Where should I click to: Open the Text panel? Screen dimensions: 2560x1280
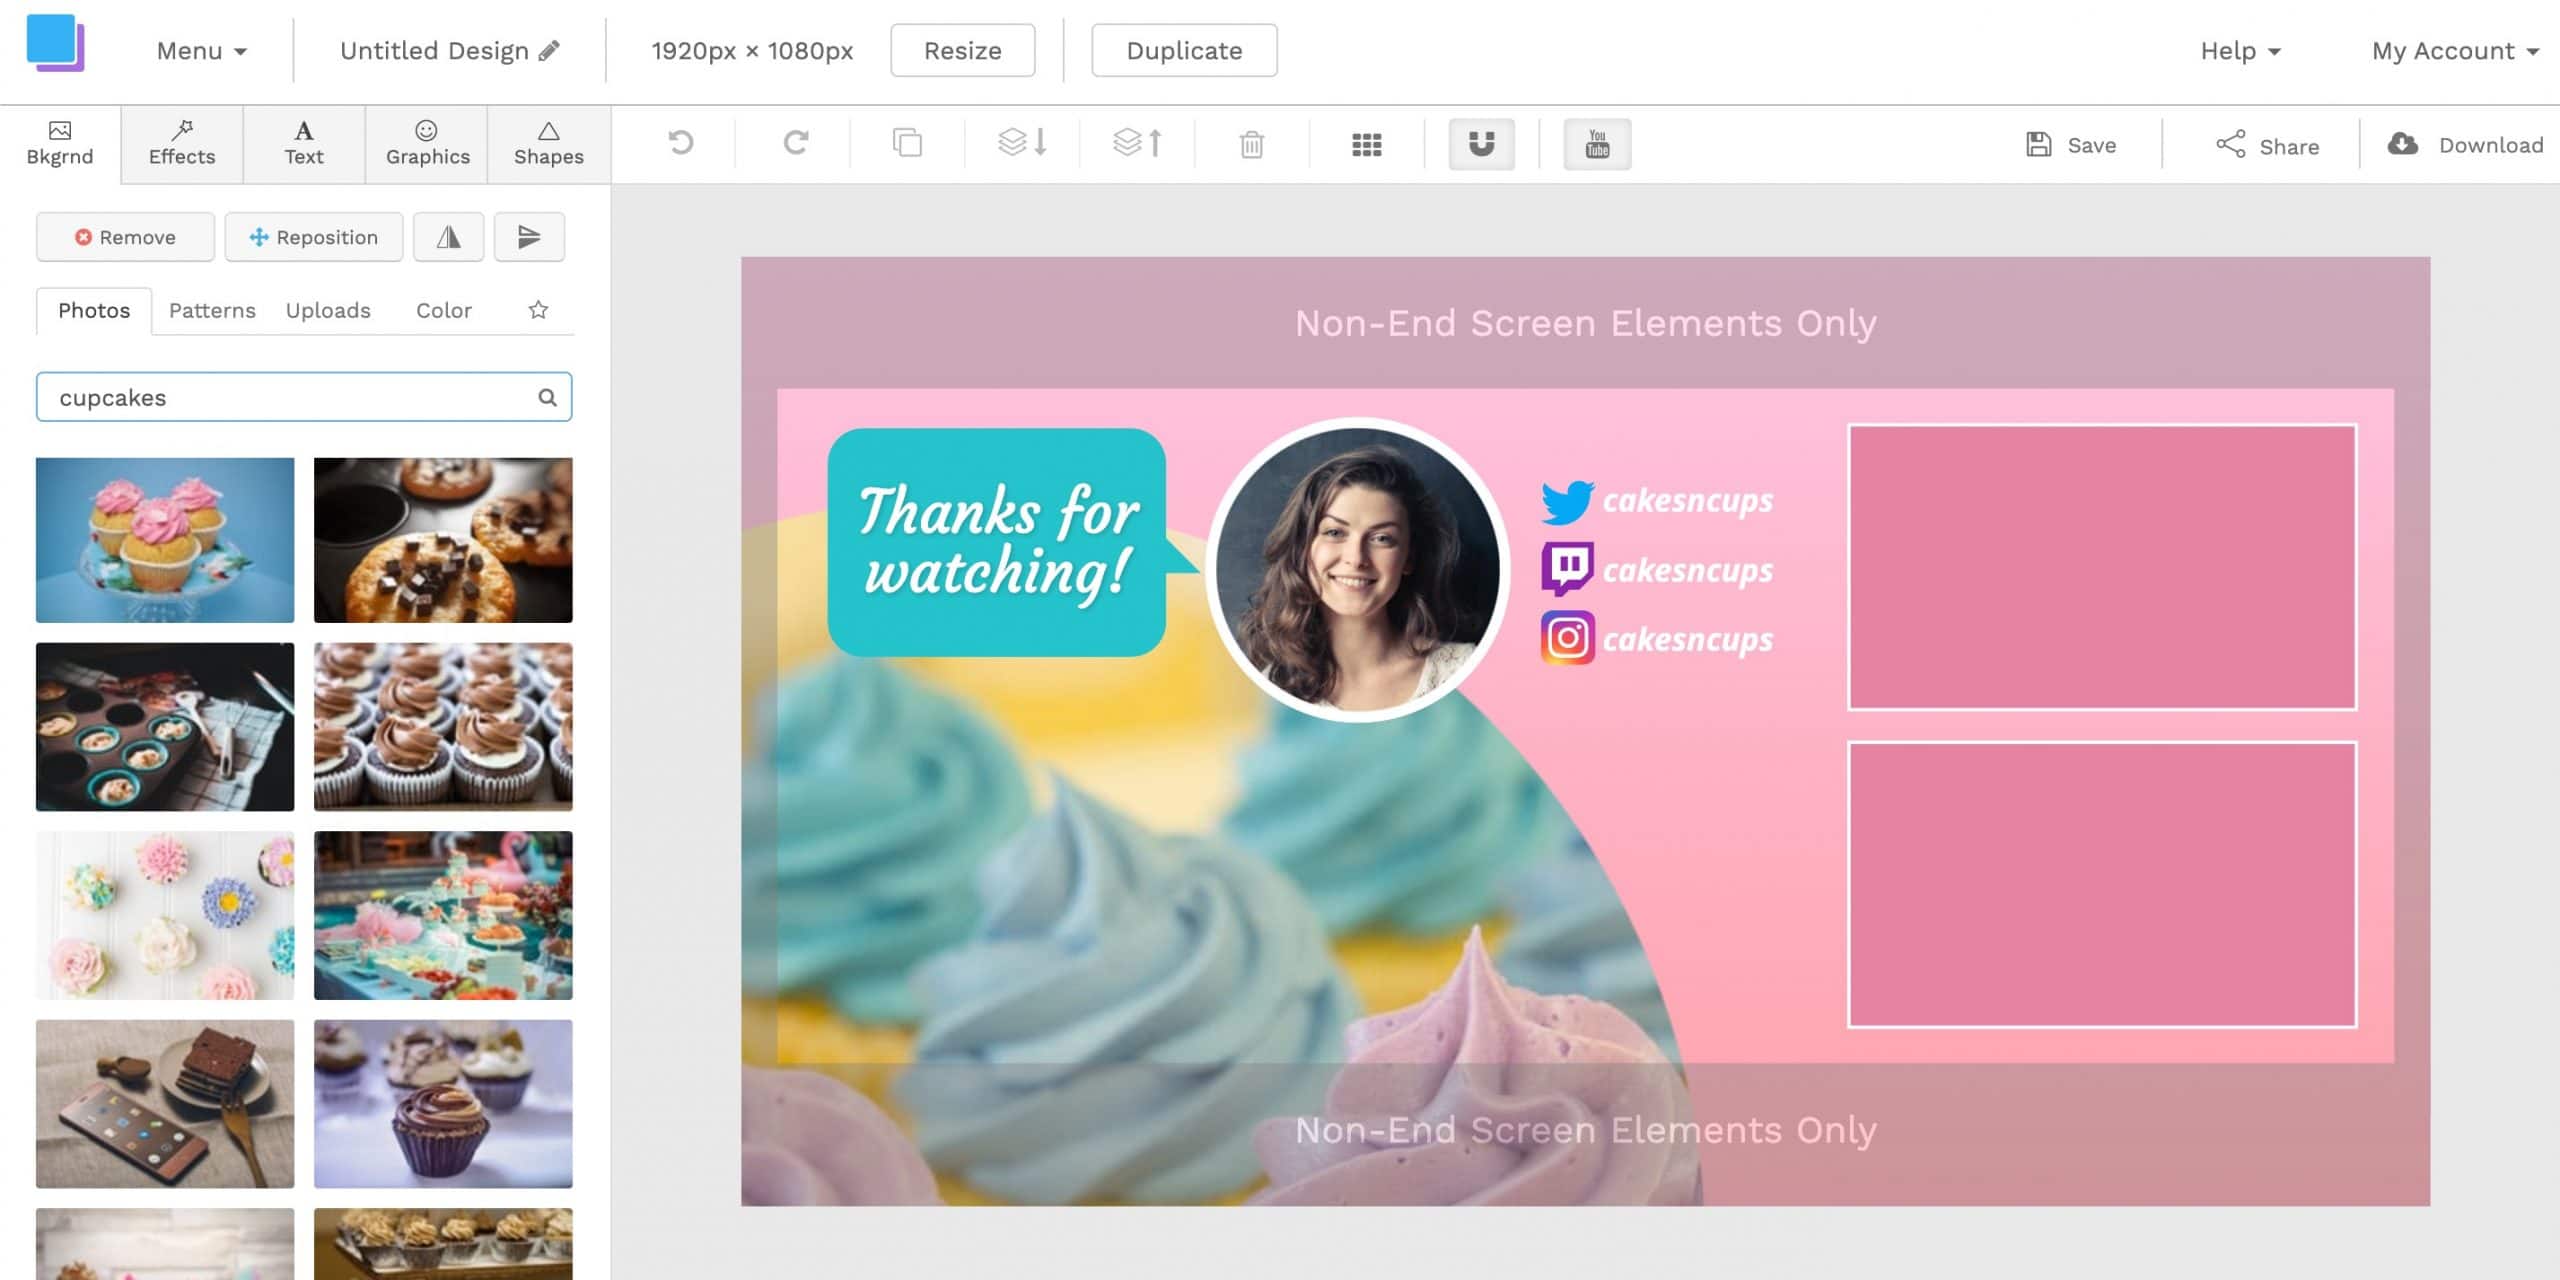tap(304, 144)
